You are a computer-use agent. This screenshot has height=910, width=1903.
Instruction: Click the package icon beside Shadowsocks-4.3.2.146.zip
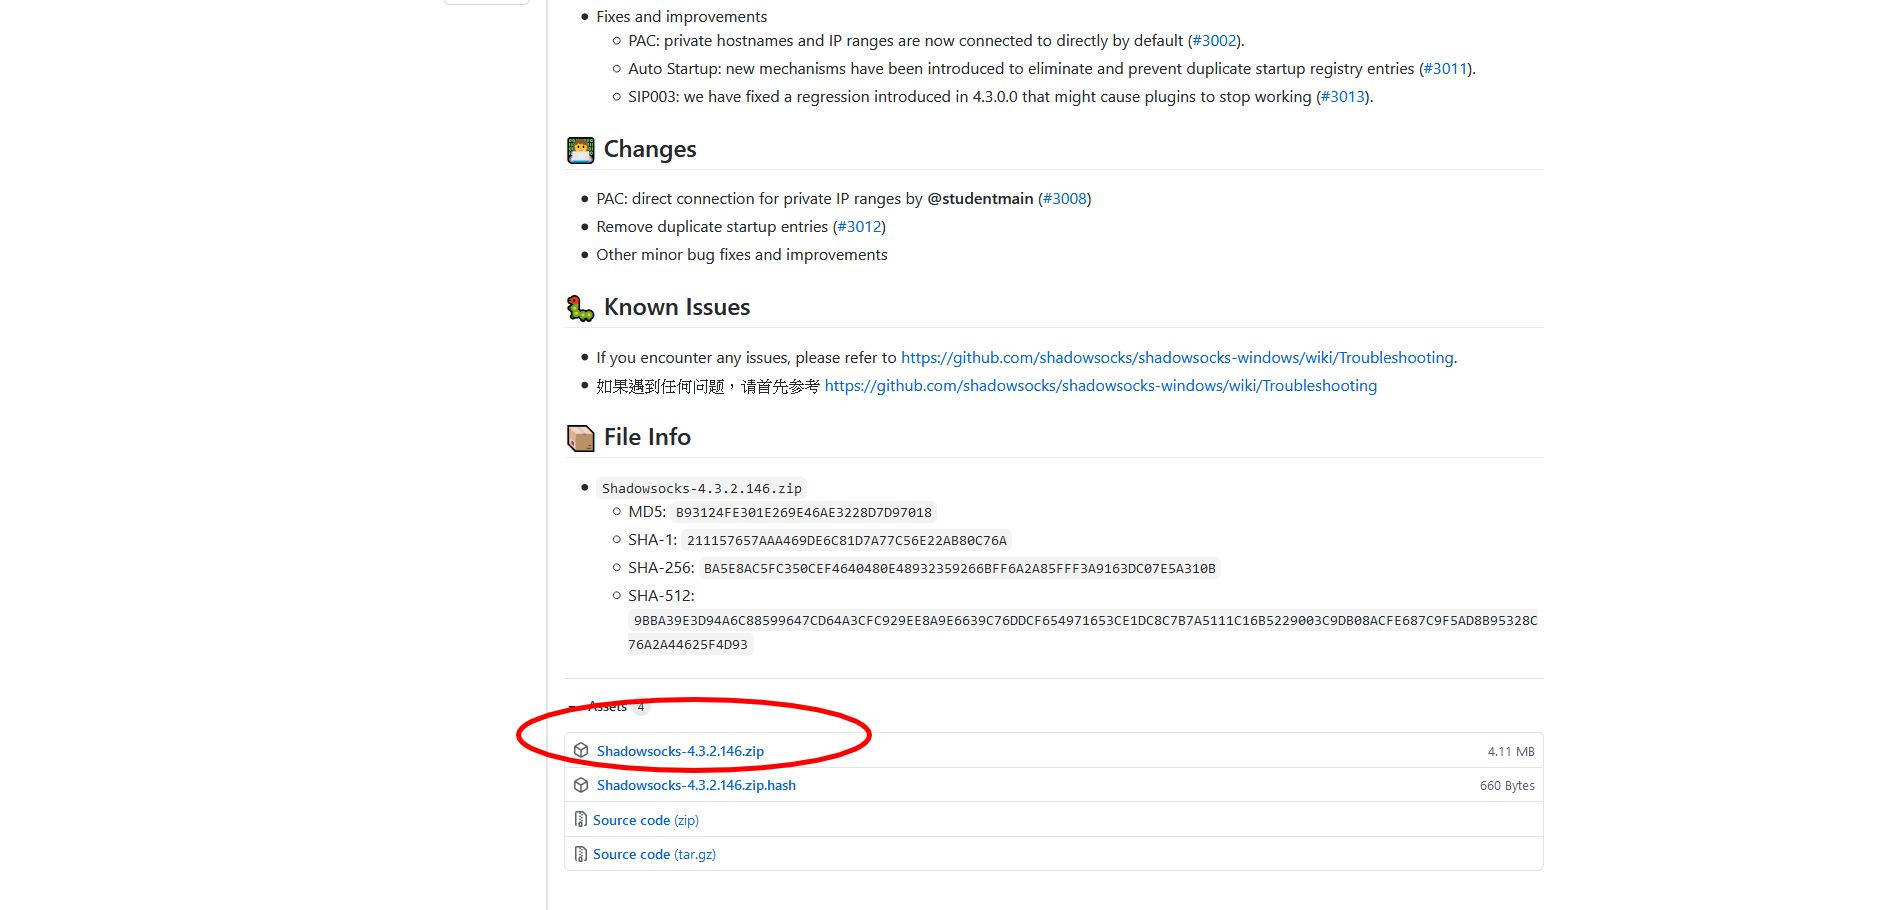click(582, 750)
